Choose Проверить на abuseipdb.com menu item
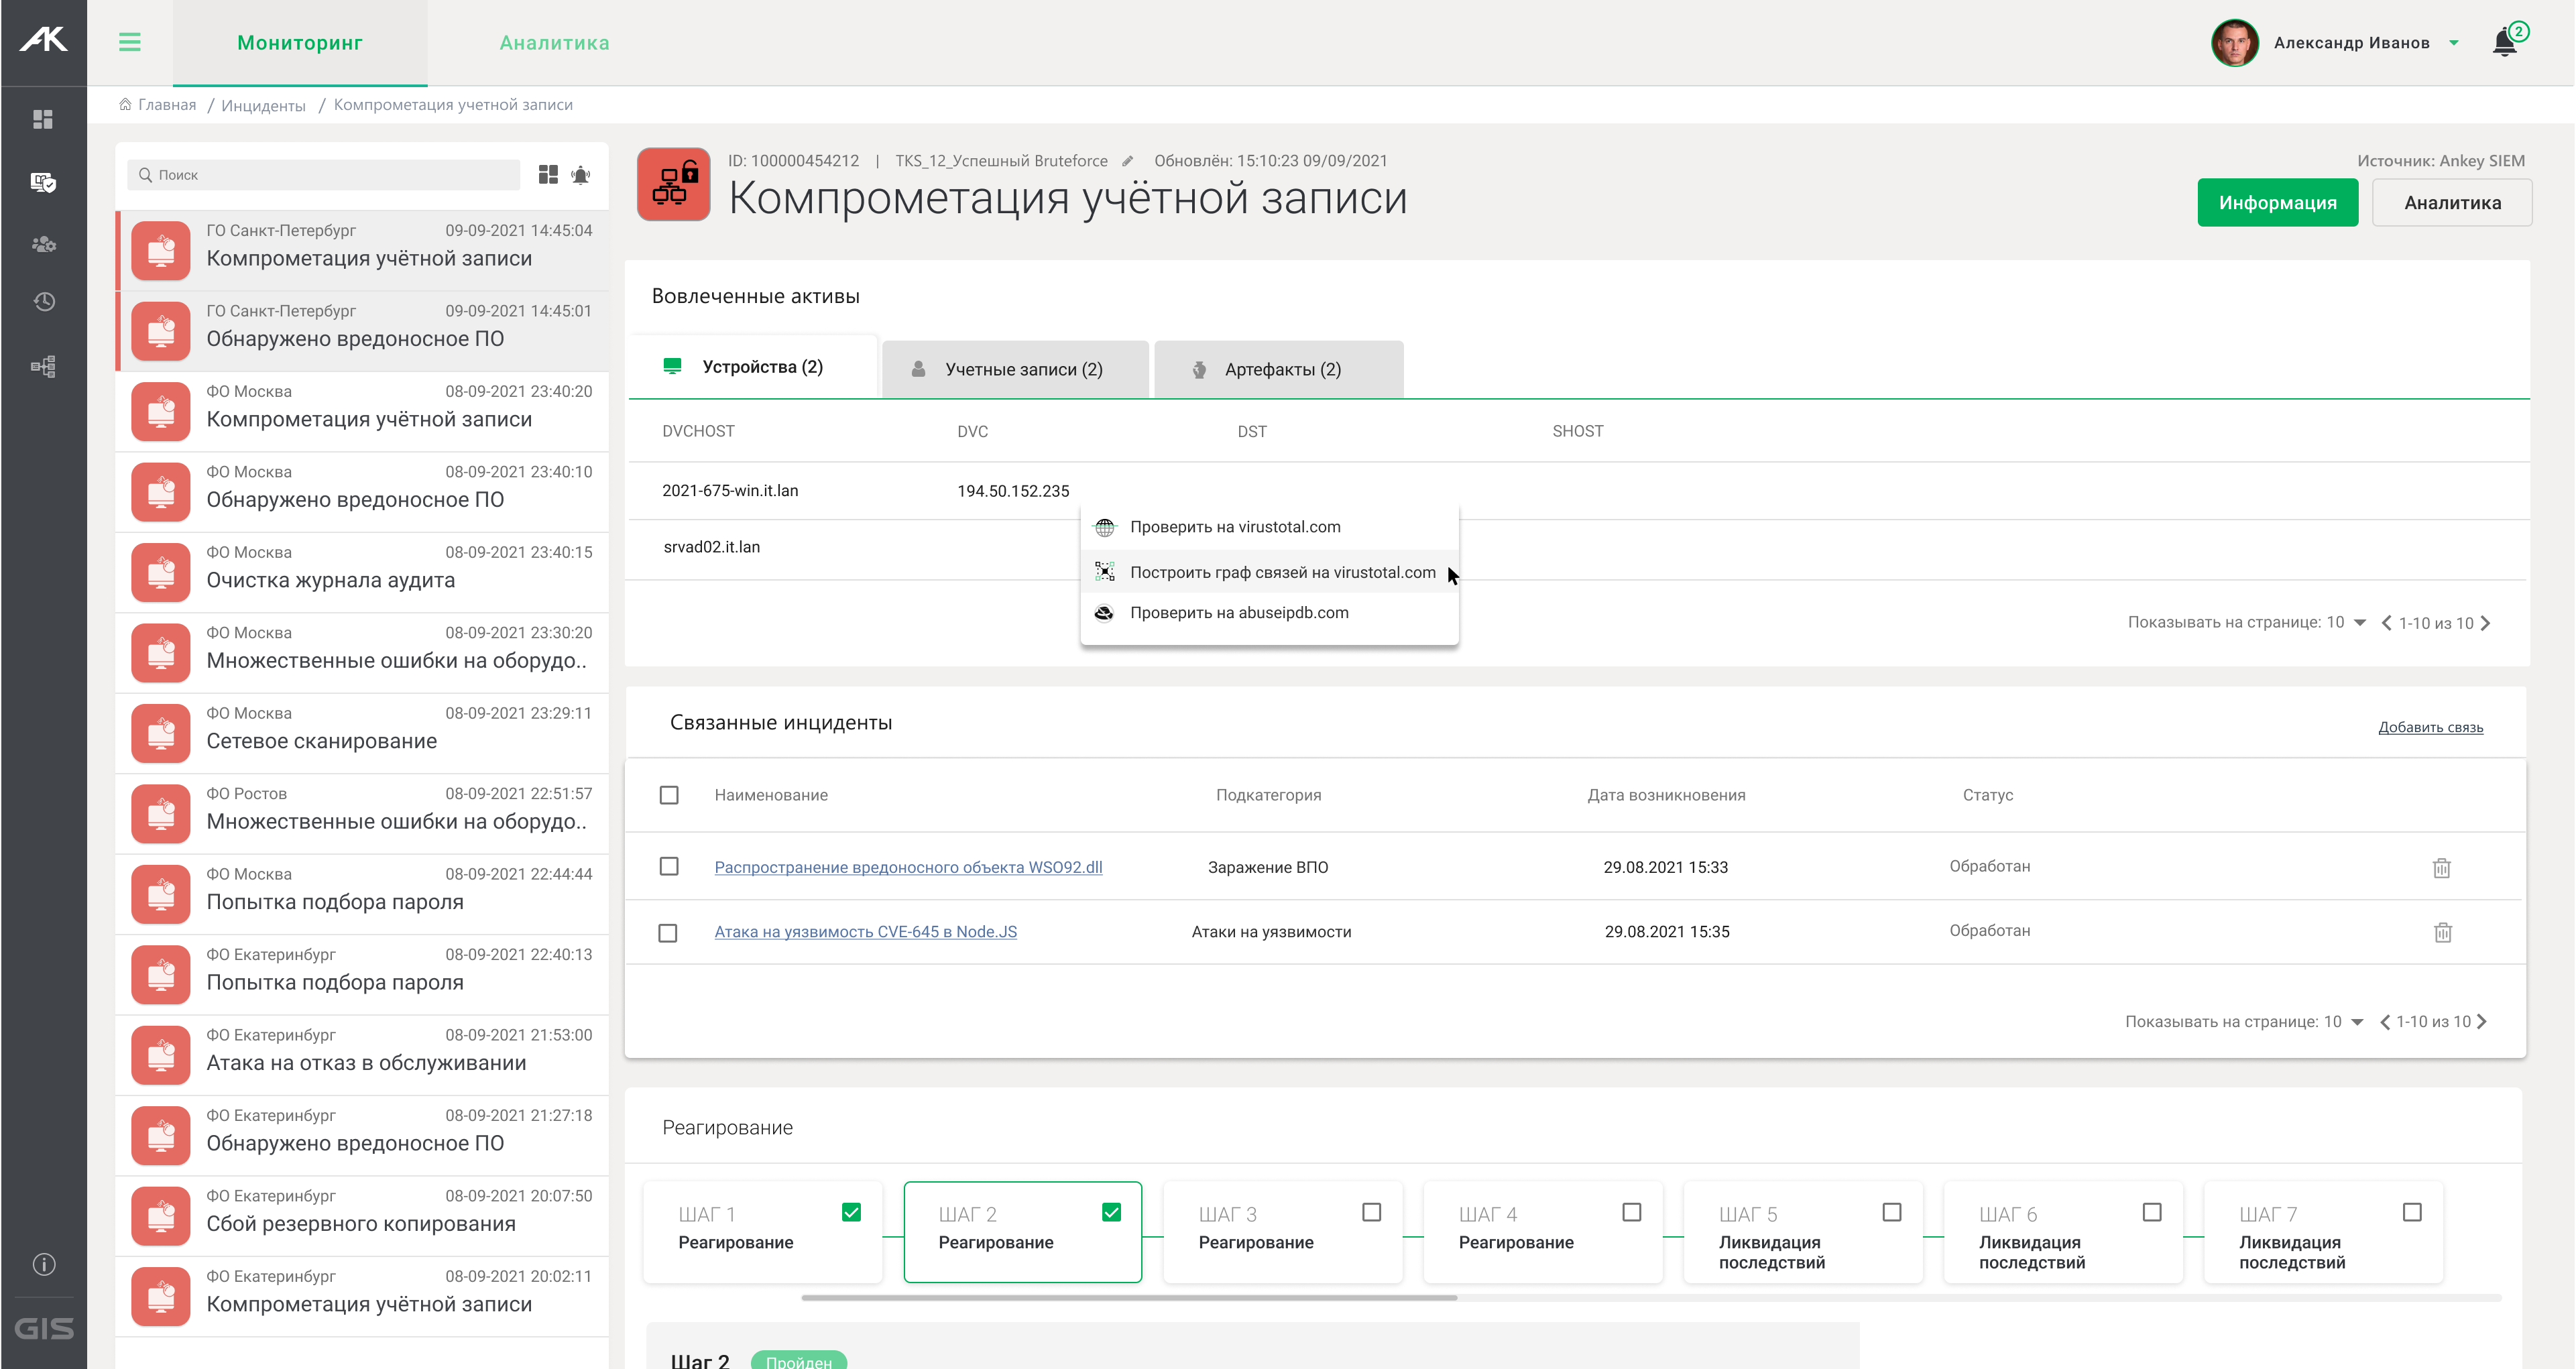The image size is (2576, 1369). tap(1238, 613)
